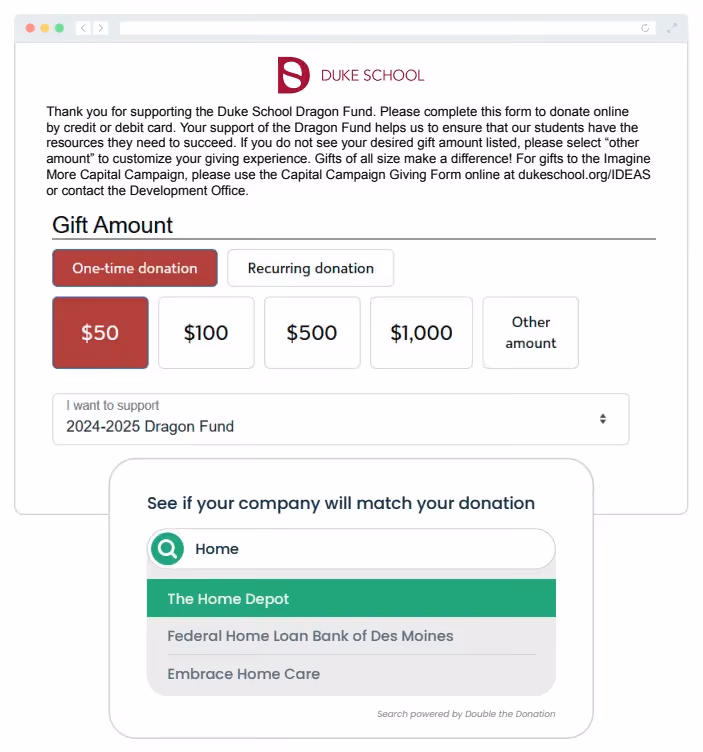Select Federal Home Loan Bank of Des Moines
Screen dimensions: 703x752
(351, 636)
